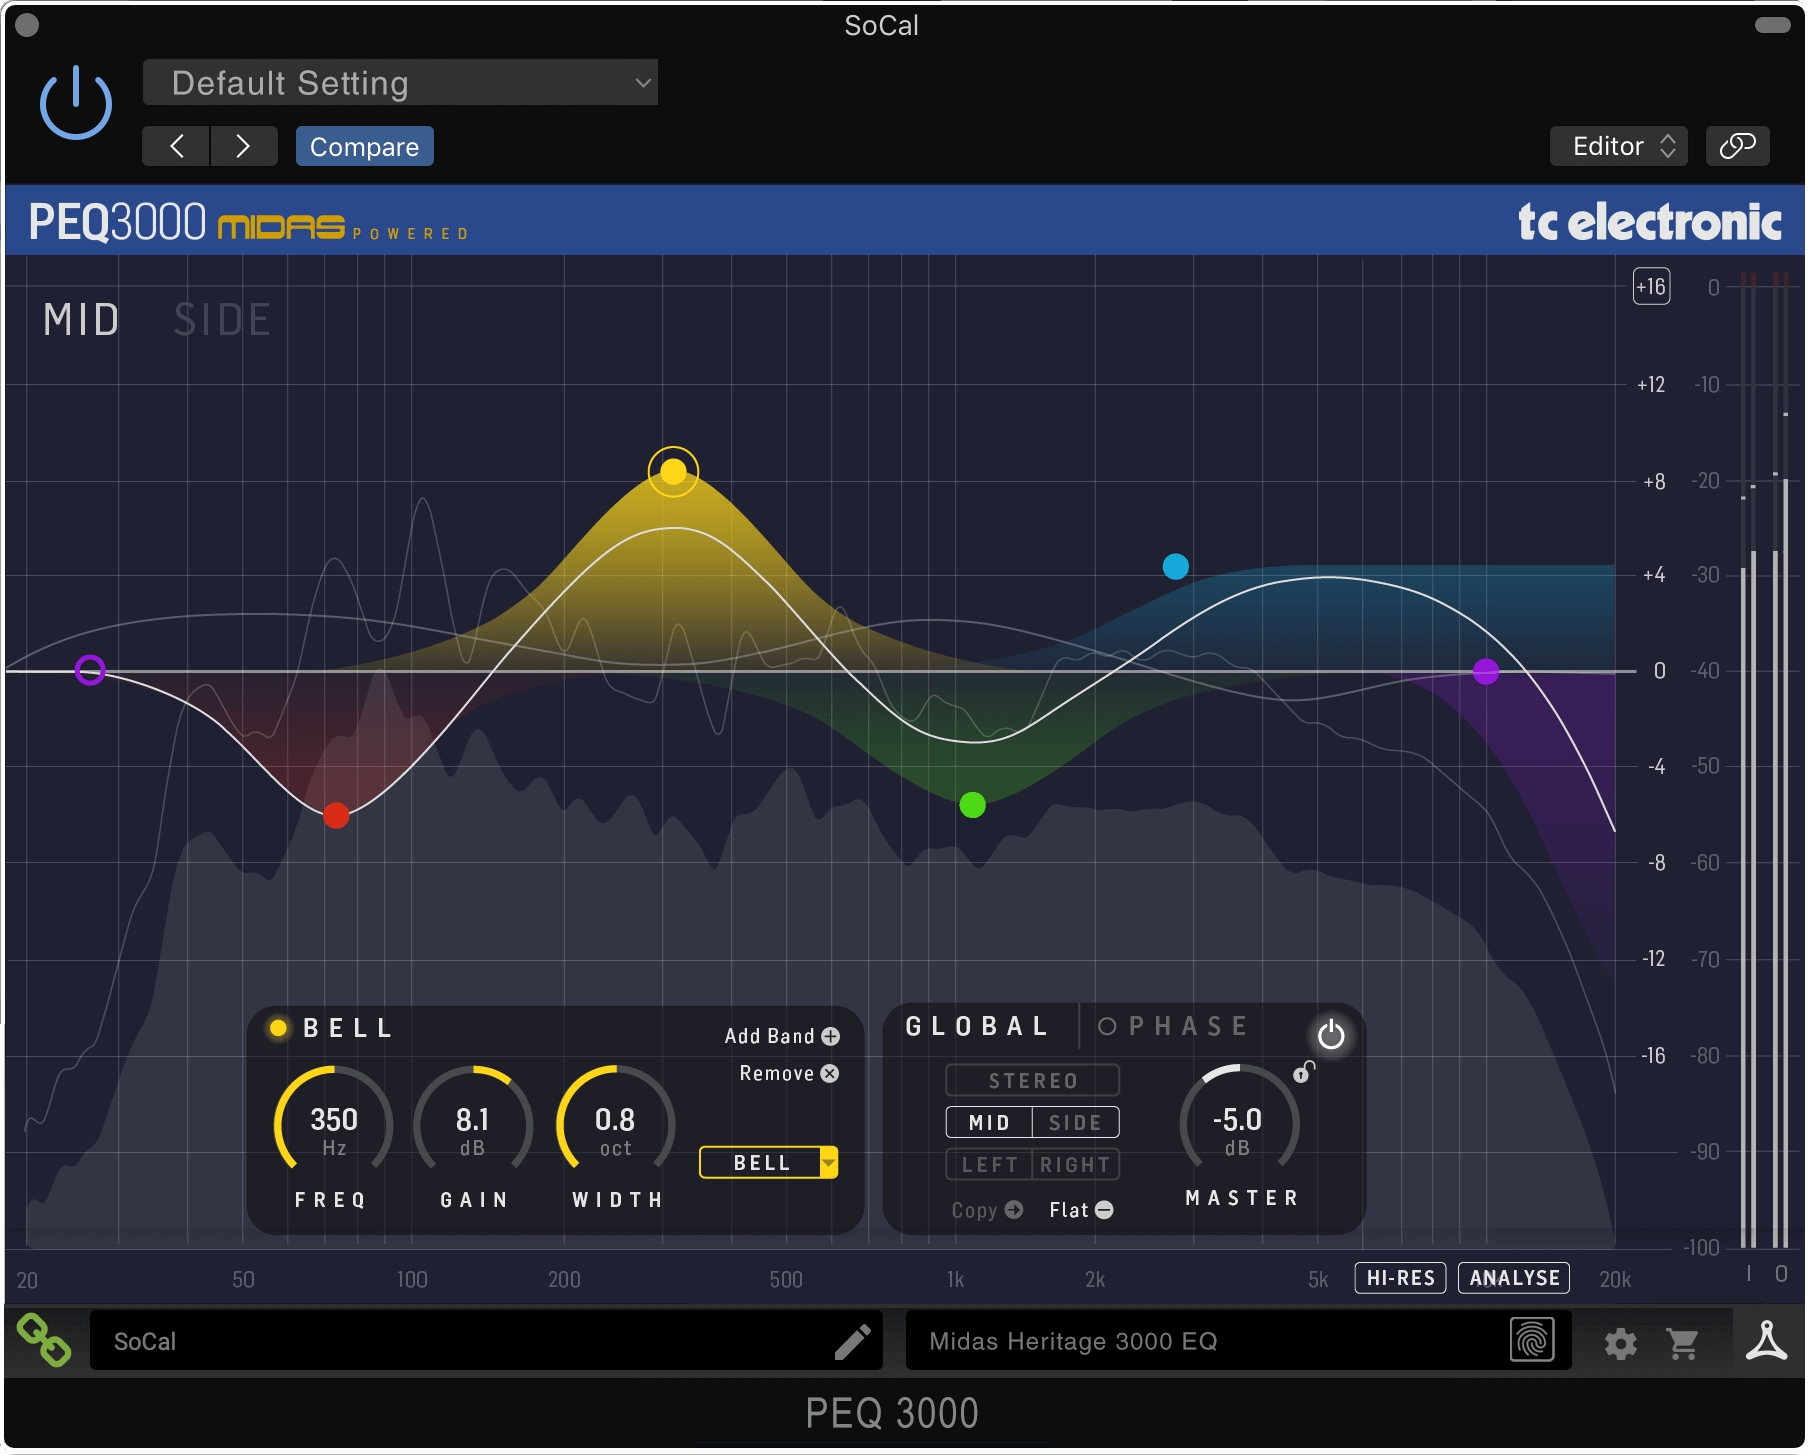Click the plugin bypass power icon
Viewport: 1808px width, 1455px height.
pos(76,103)
